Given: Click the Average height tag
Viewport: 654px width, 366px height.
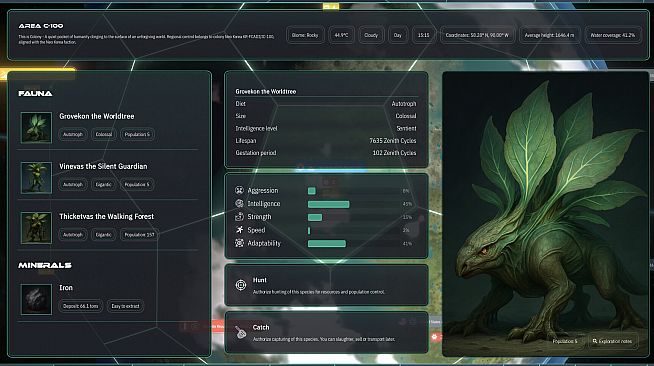Looking at the screenshot, I should pos(549,35).
